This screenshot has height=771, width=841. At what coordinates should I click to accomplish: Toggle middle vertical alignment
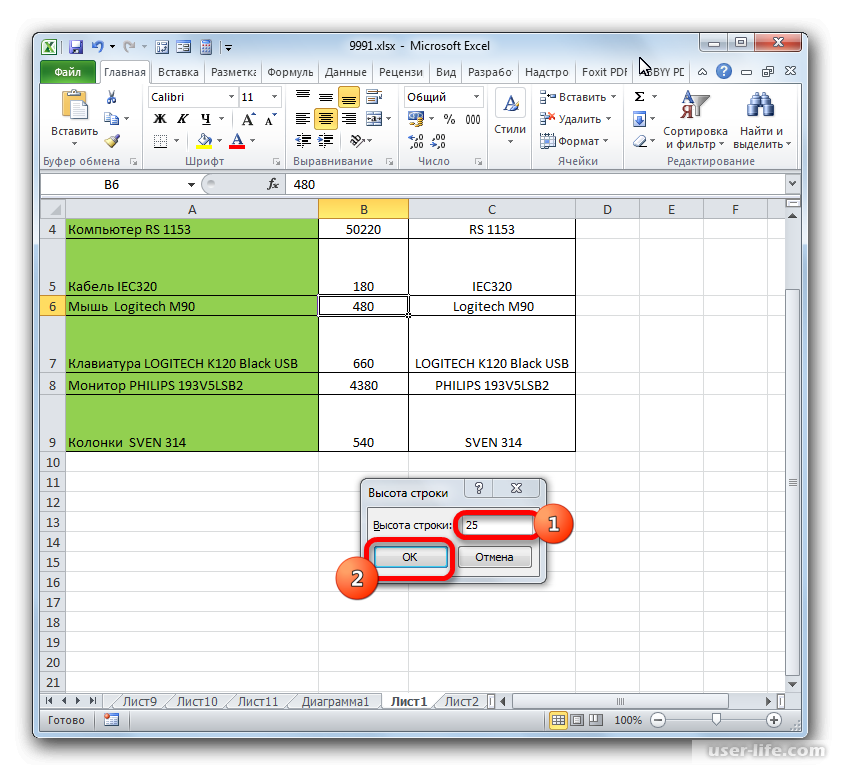[326, 97]
